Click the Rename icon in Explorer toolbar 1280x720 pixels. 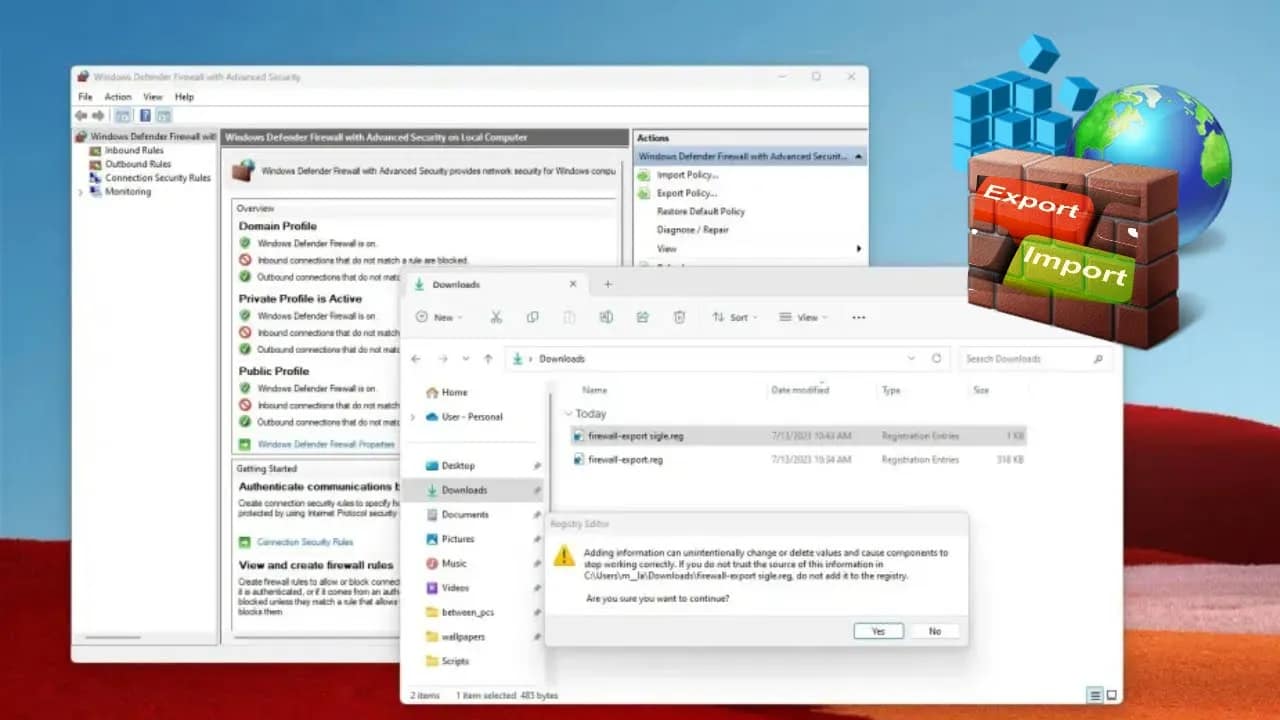(x=605, y=317)
